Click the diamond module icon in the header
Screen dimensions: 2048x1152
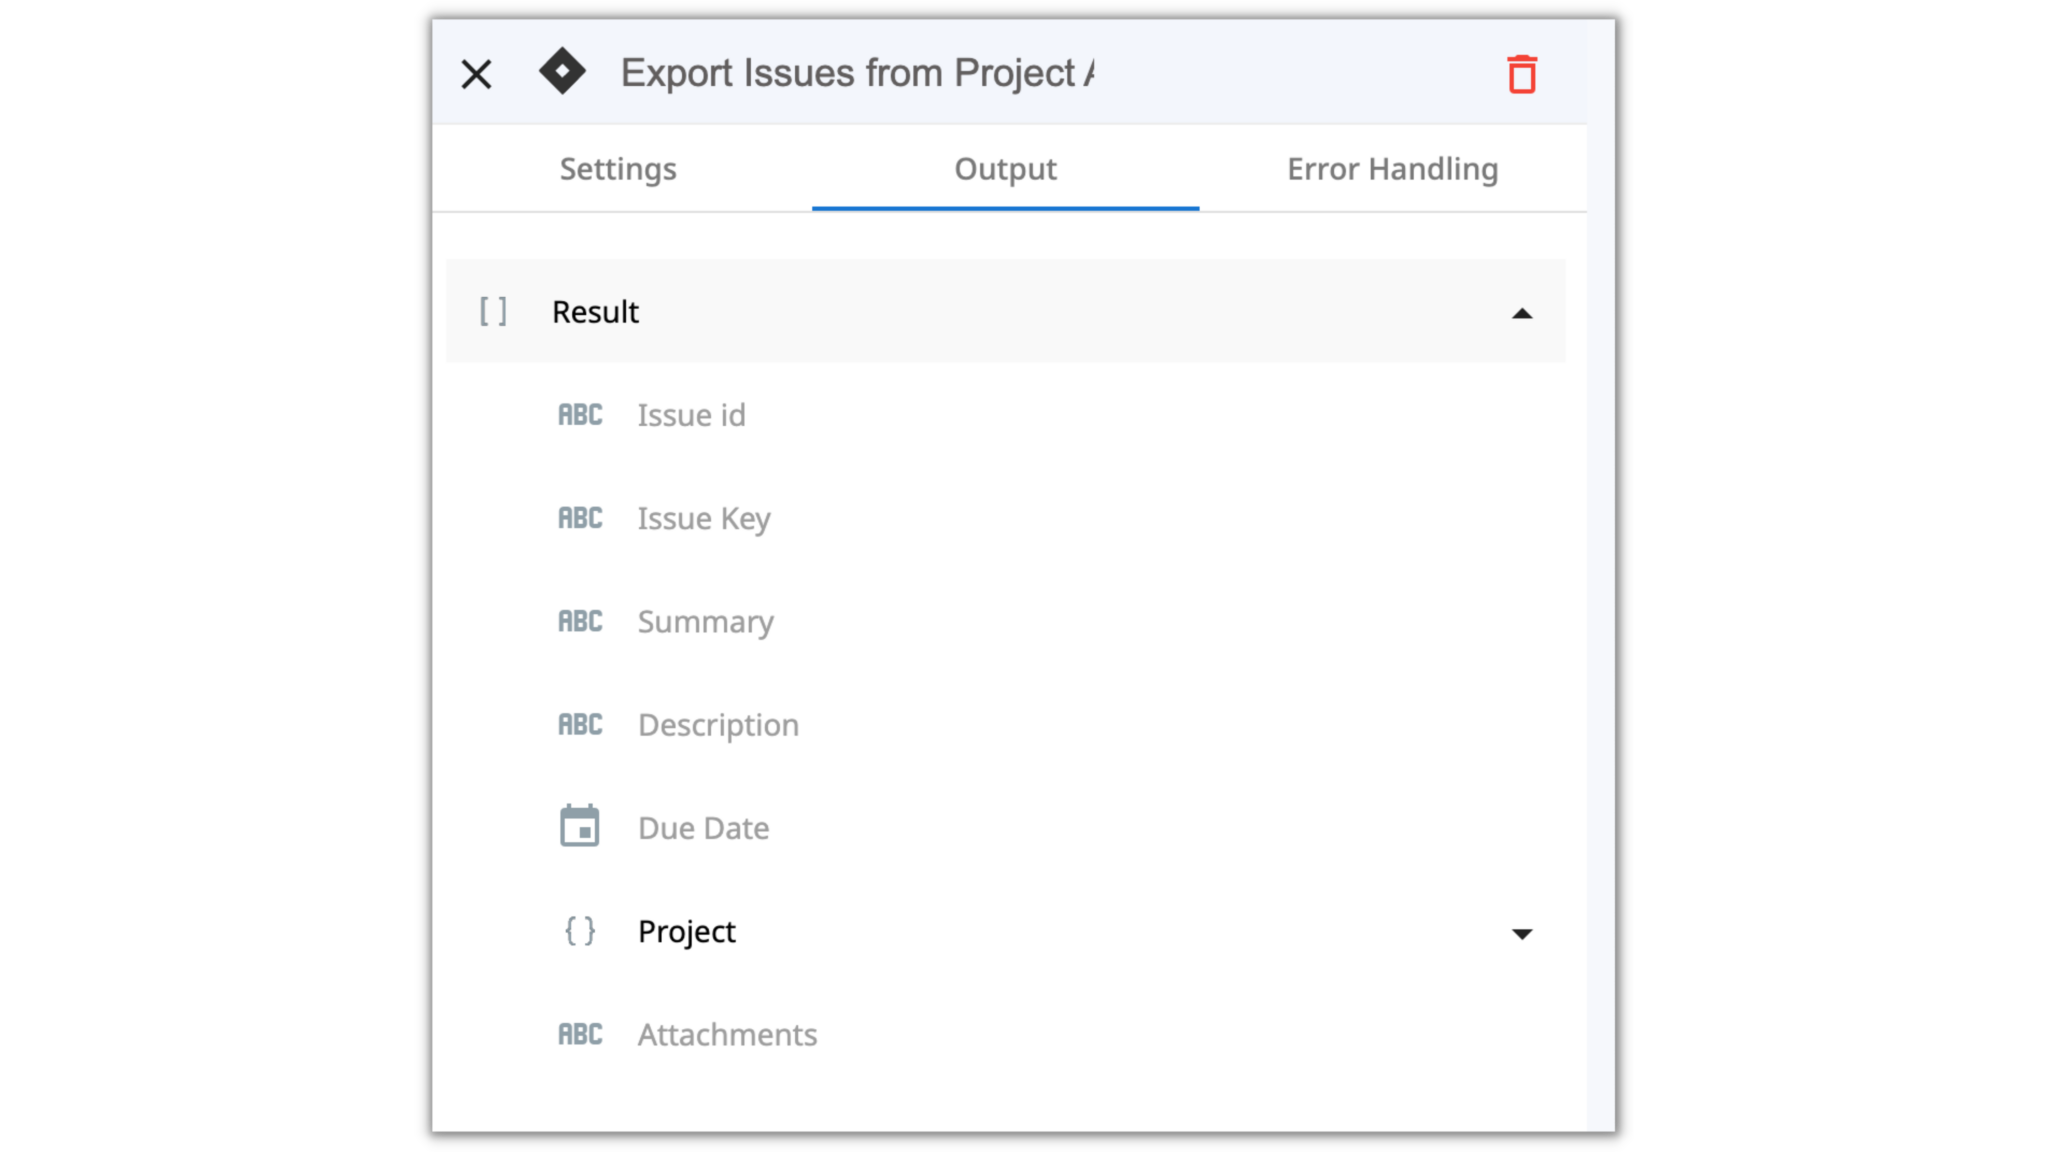(563, 72)
